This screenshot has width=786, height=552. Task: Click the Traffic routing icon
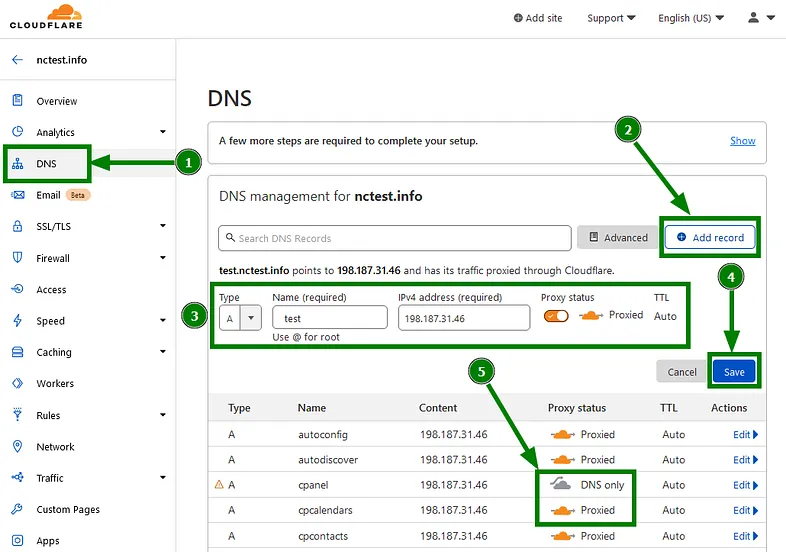point(18,477)
